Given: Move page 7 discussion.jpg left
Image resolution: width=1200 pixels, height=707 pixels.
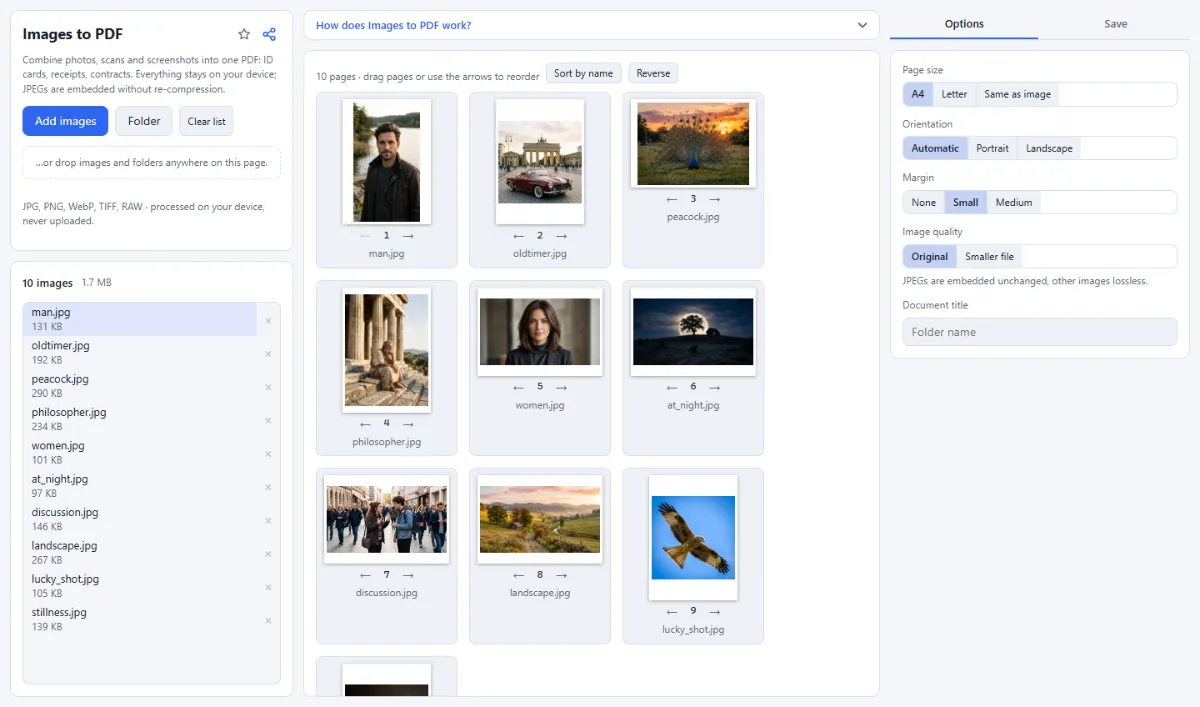Looking at the screenshot, I should click(x=365, y=575).
